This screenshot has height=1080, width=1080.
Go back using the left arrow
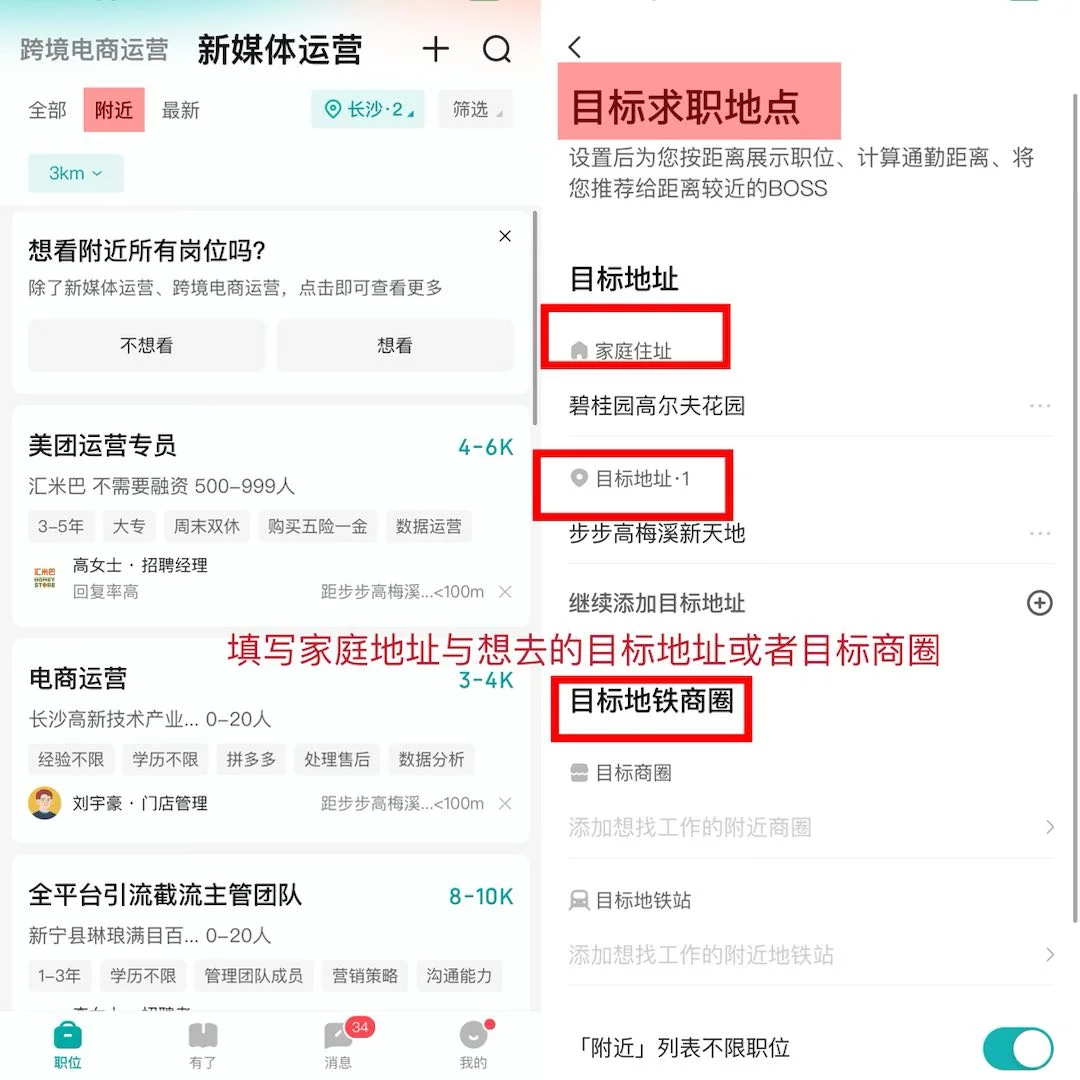point(575,47)
